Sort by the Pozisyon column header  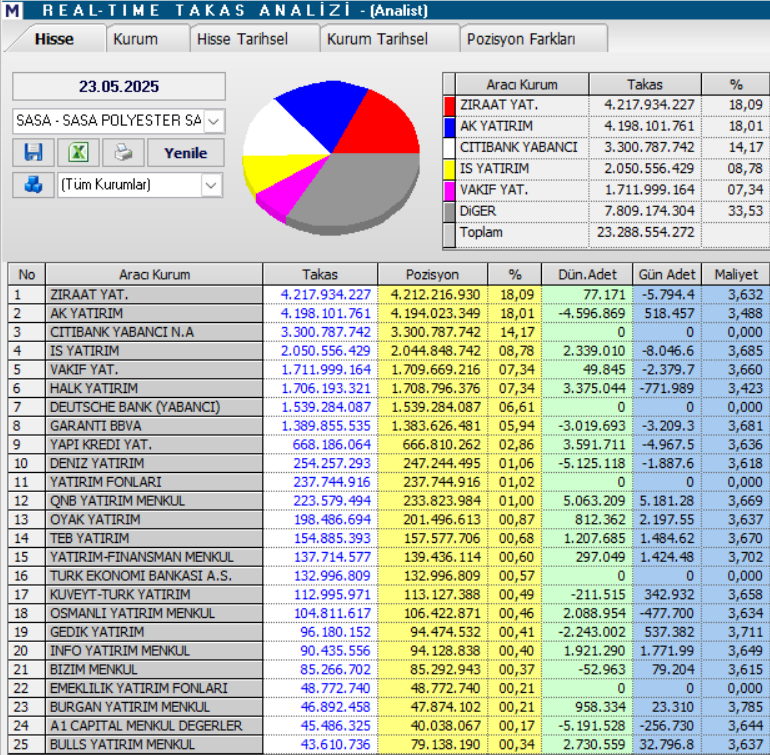432,275
